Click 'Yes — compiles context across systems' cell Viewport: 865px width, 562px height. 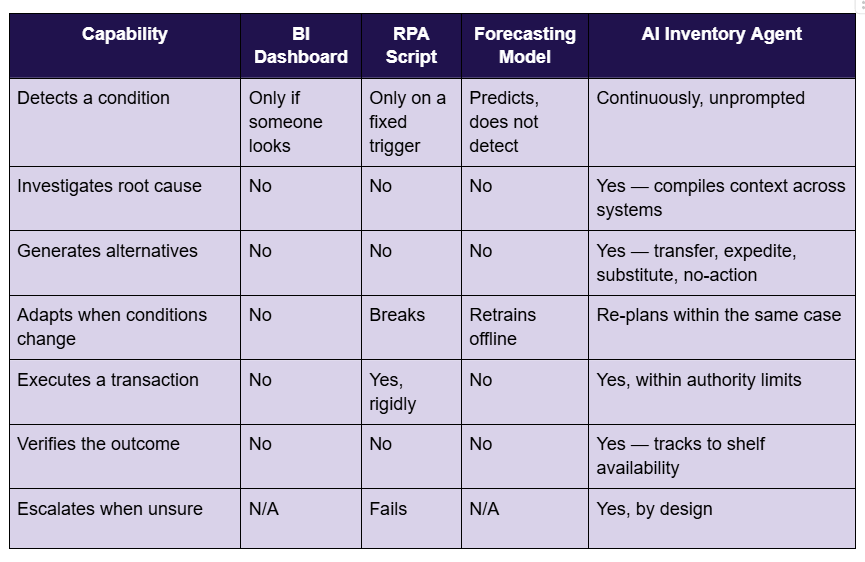pos(722,199)
